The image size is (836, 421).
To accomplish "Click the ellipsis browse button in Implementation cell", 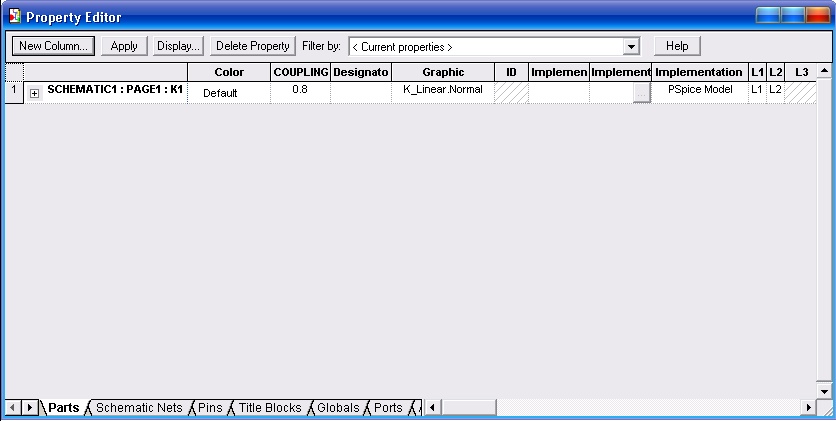I will [642, 93].
